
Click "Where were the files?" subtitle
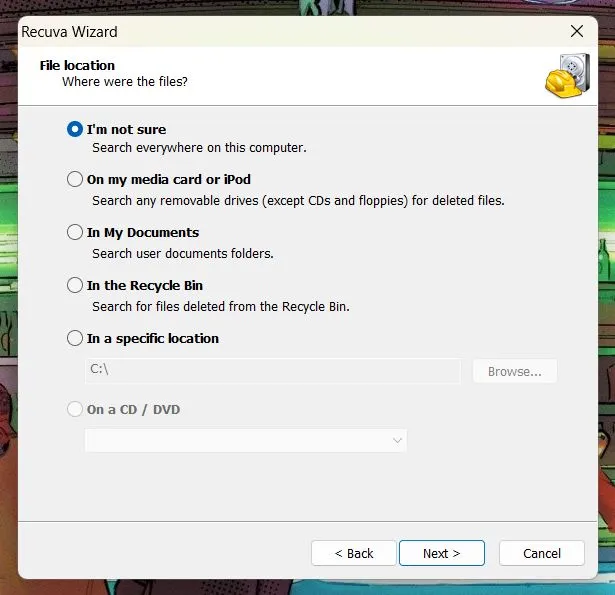click(x=125, y=82)
